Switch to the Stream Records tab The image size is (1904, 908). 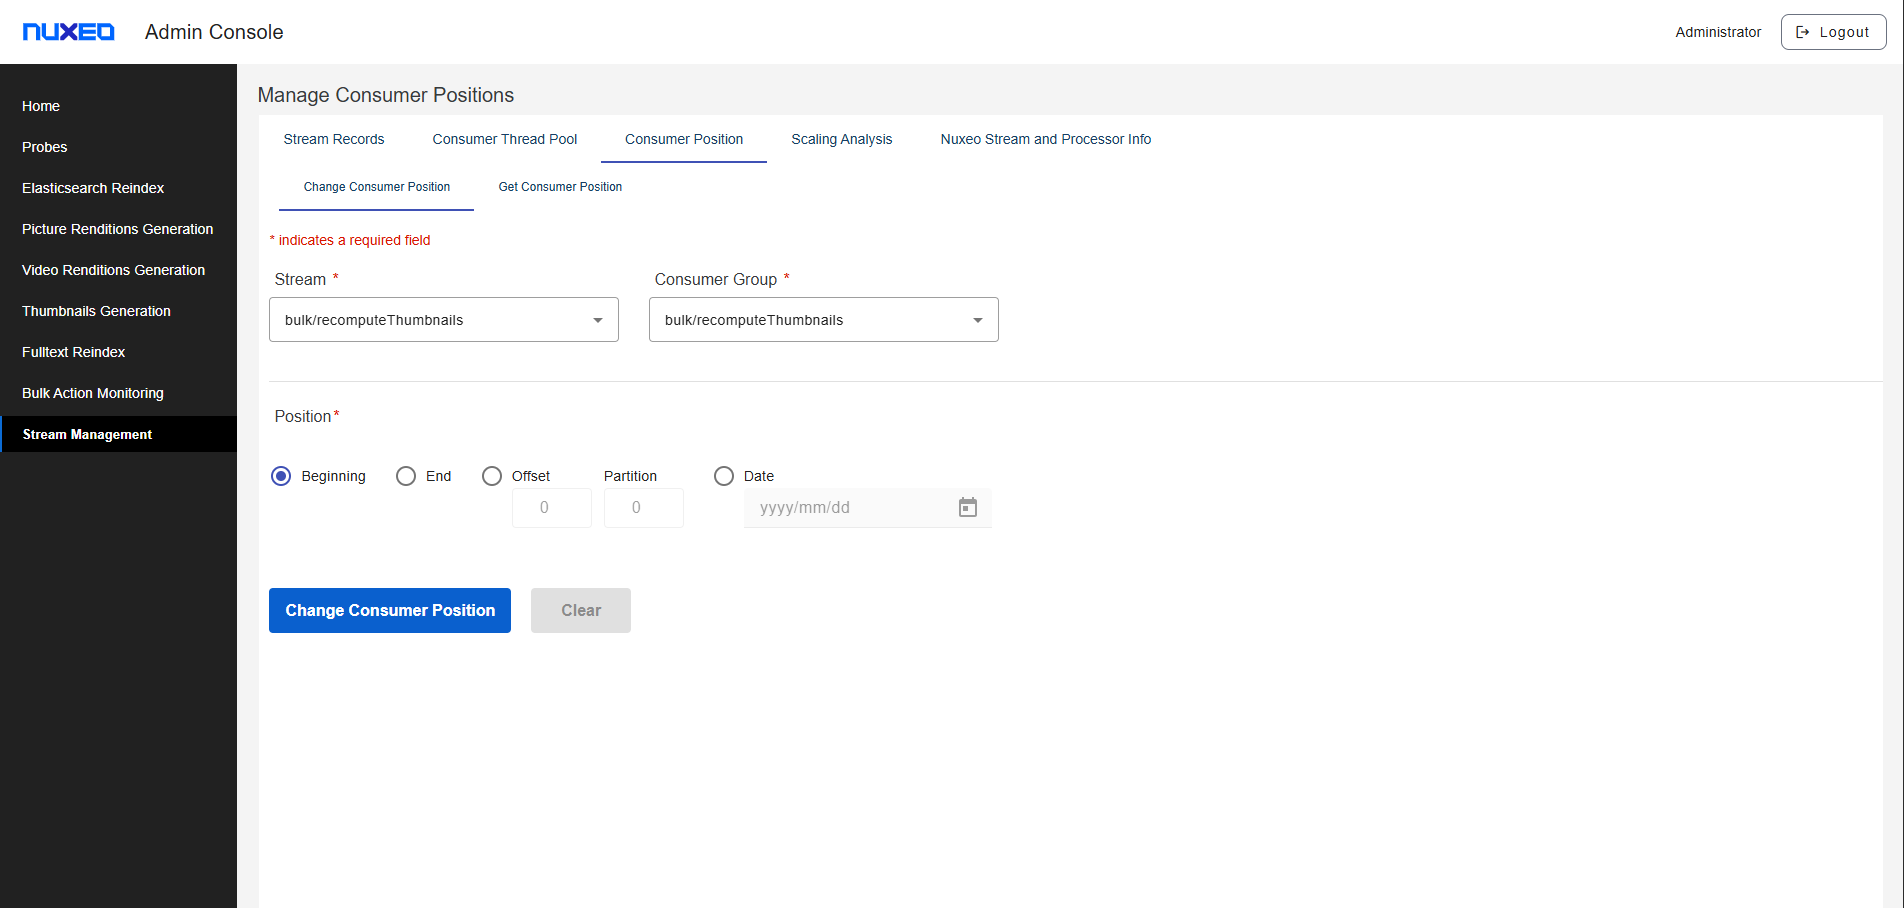click(334, 139)
